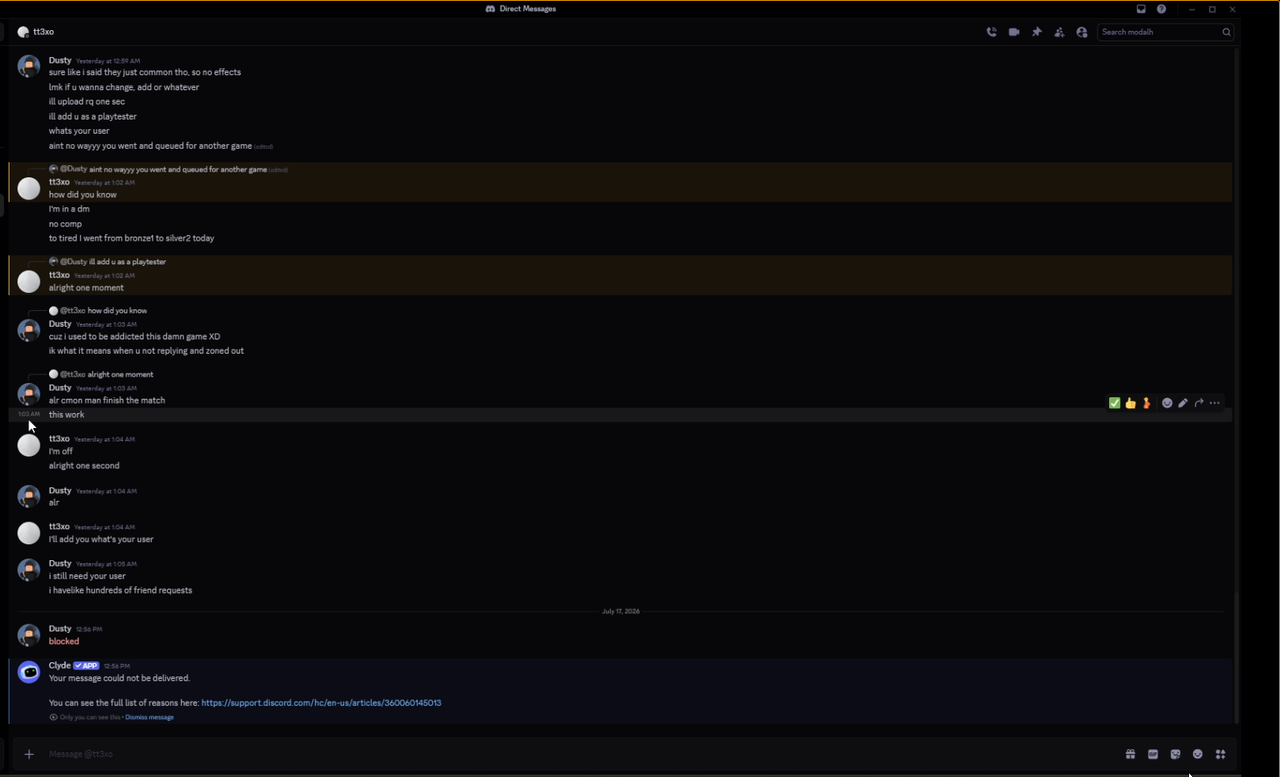Click Clyde's bot avatar

click(x=29, y=673)
